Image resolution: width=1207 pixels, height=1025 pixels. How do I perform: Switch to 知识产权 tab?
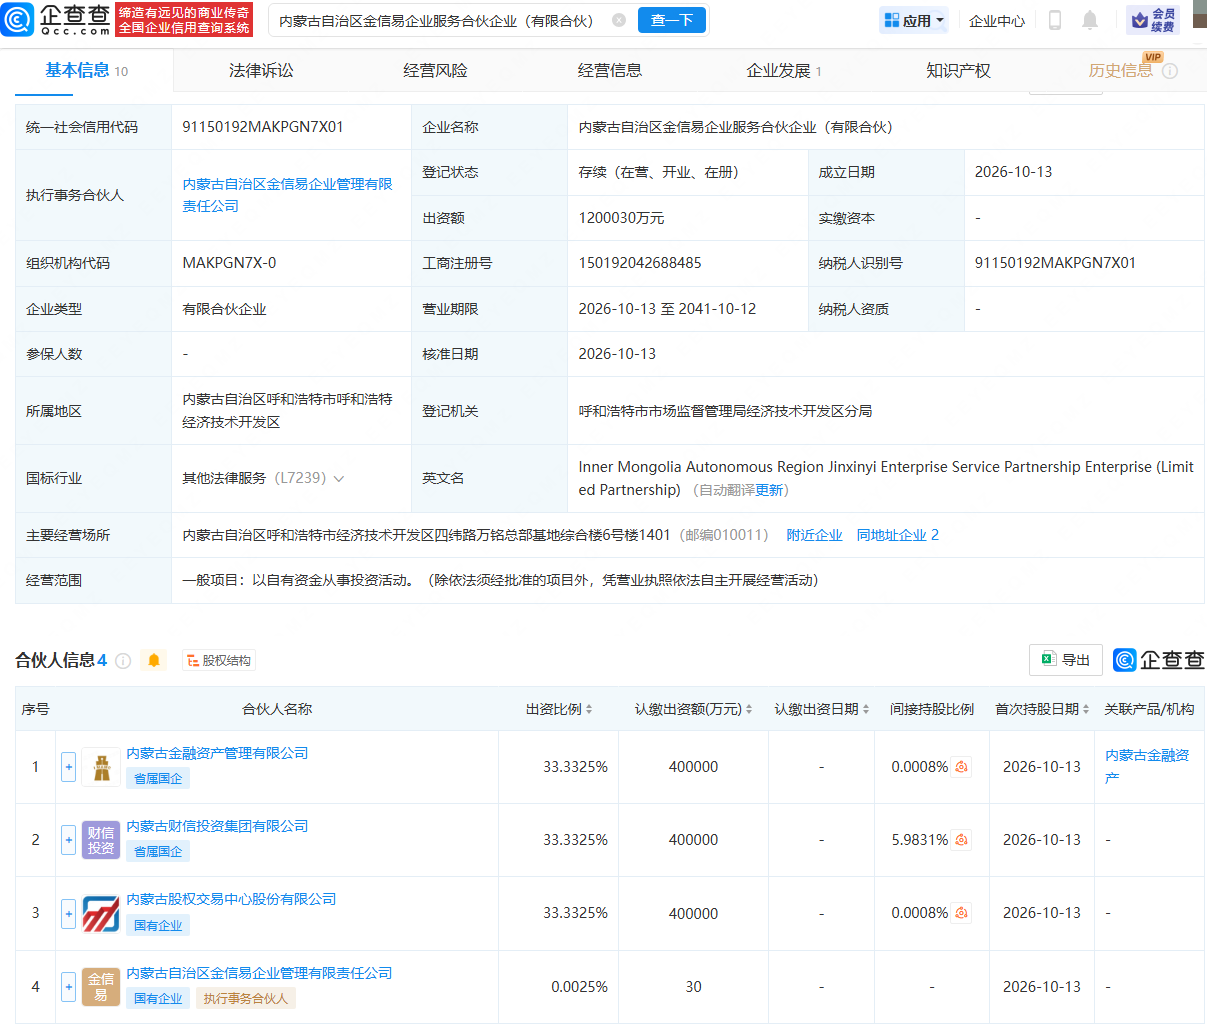click(x=958, y=70)
